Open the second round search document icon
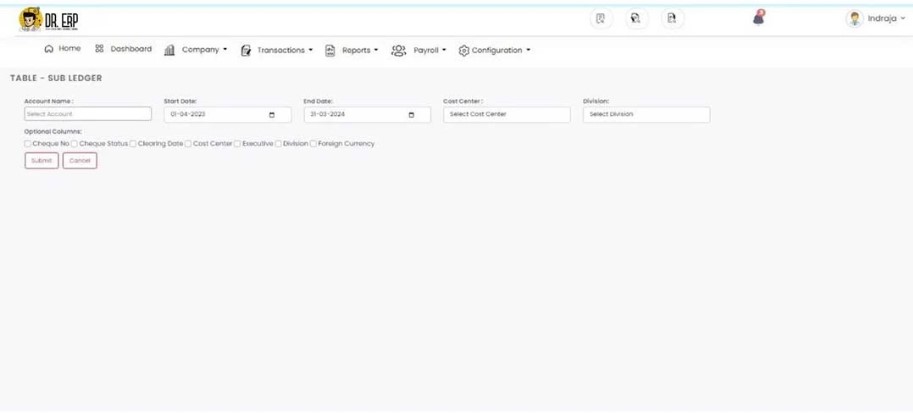 click(636, 19)
